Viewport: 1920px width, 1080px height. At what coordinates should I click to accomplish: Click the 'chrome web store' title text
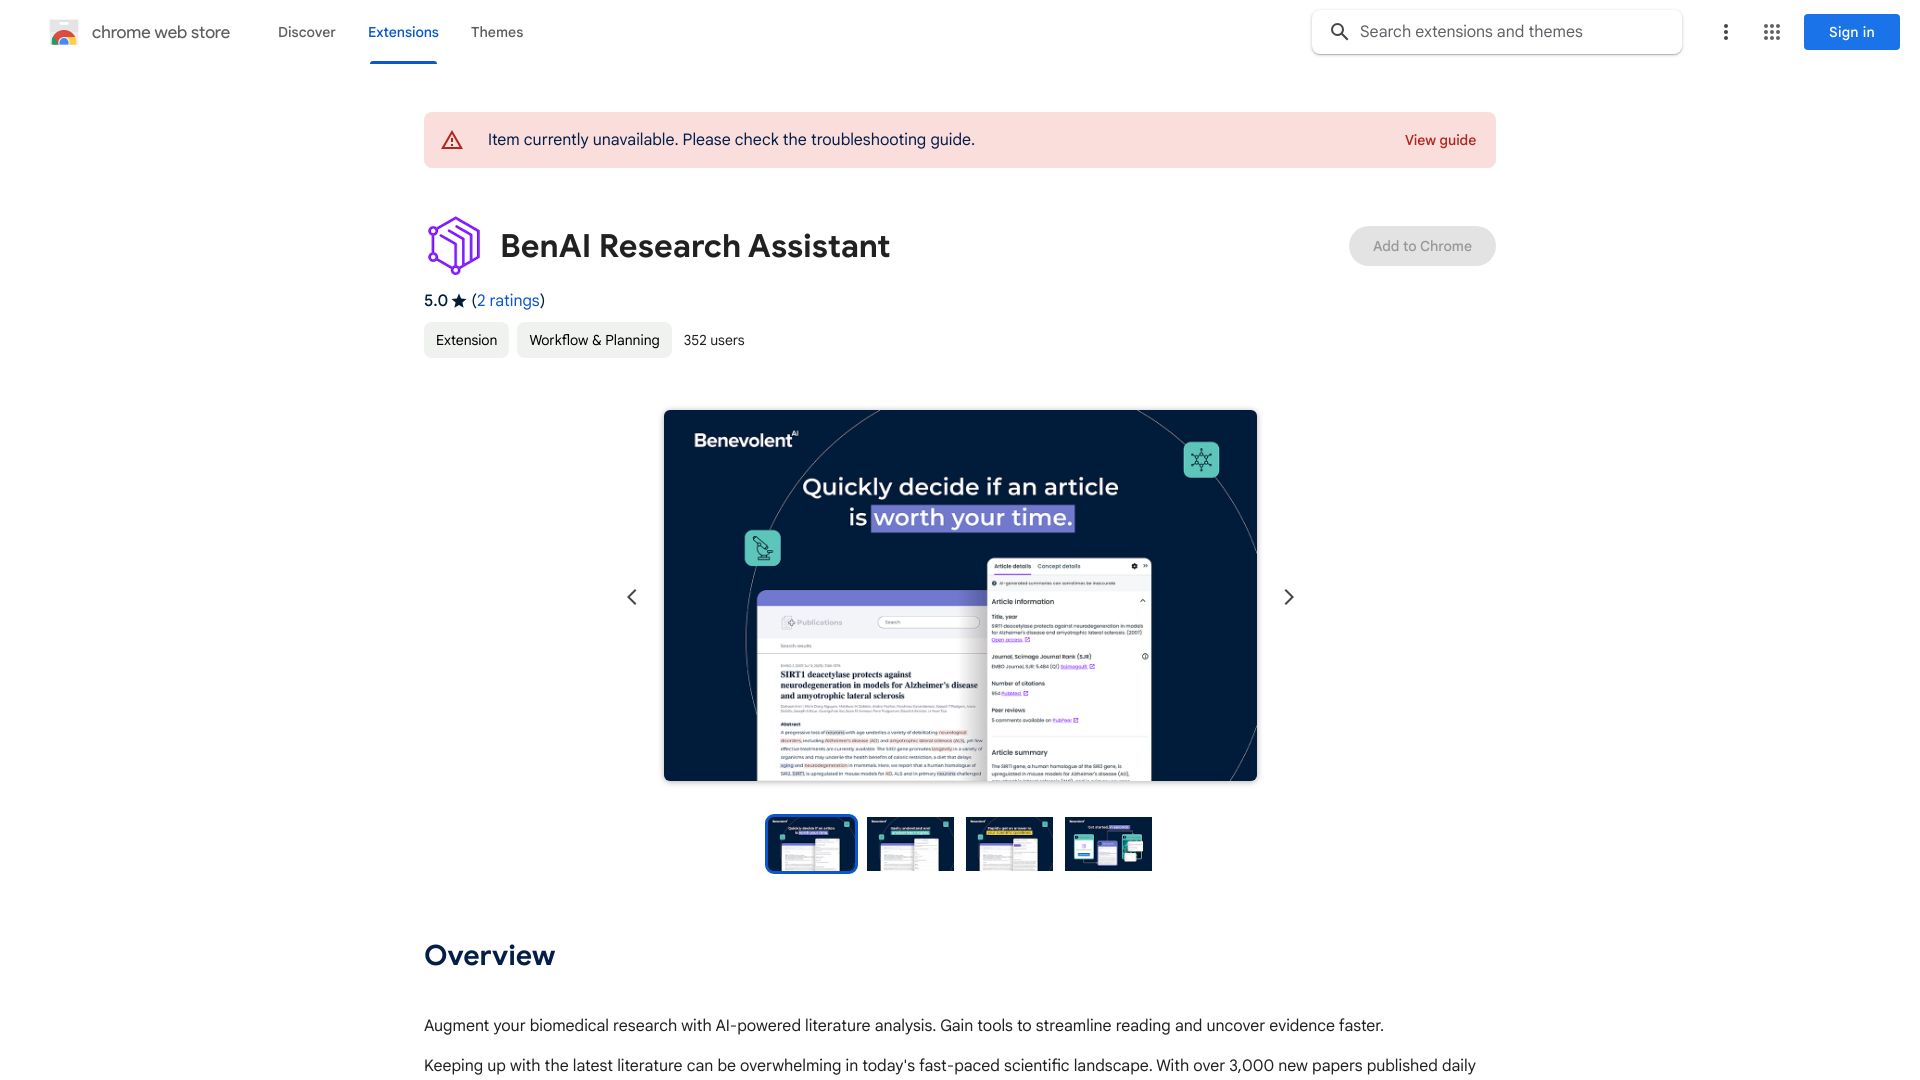tap(161, 32)
